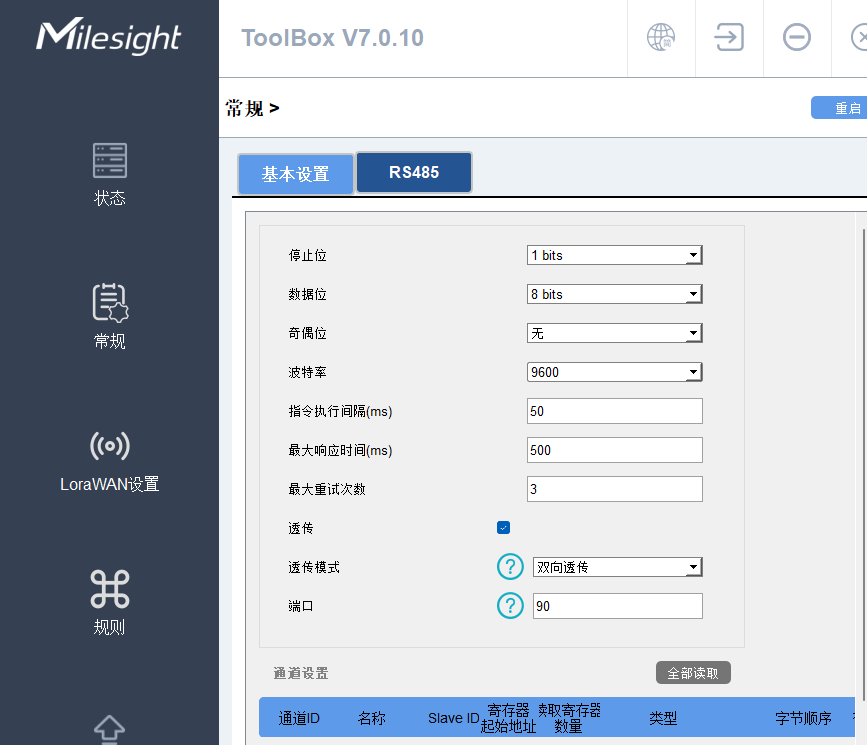Open the 停止位 dropdown
Screen dimensions: 867x745
coord(614,255)
